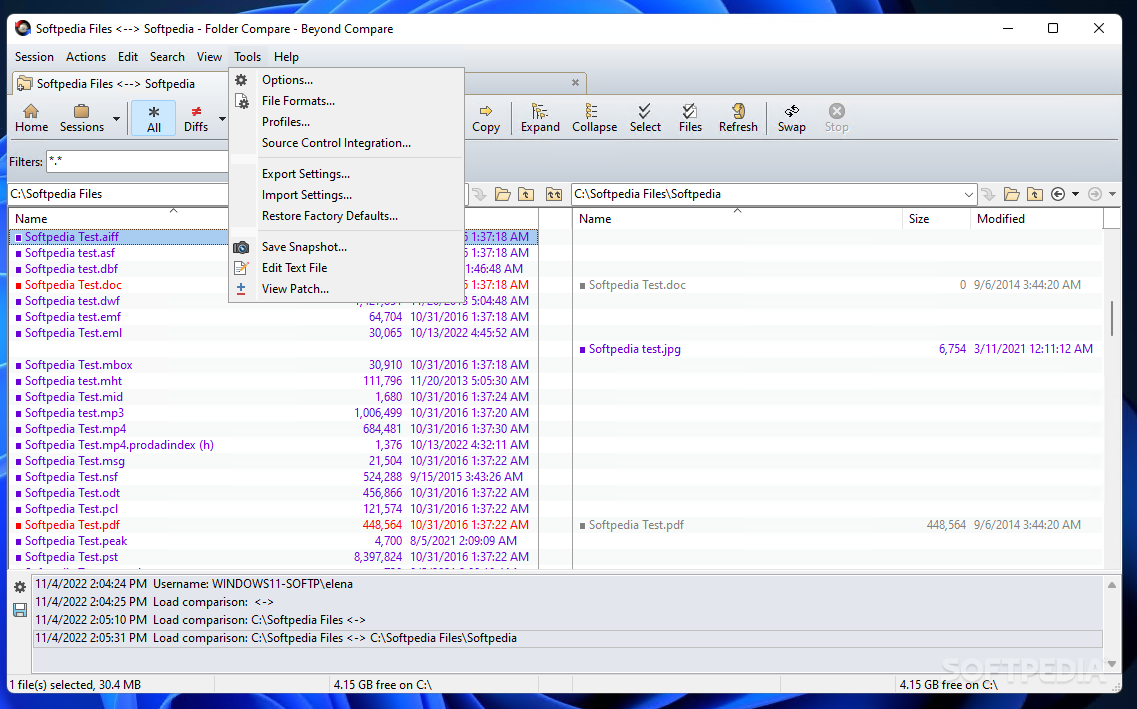Swap the left and right sides
Viewport: 1137px width, 709px height.
[x=792, y=118]
